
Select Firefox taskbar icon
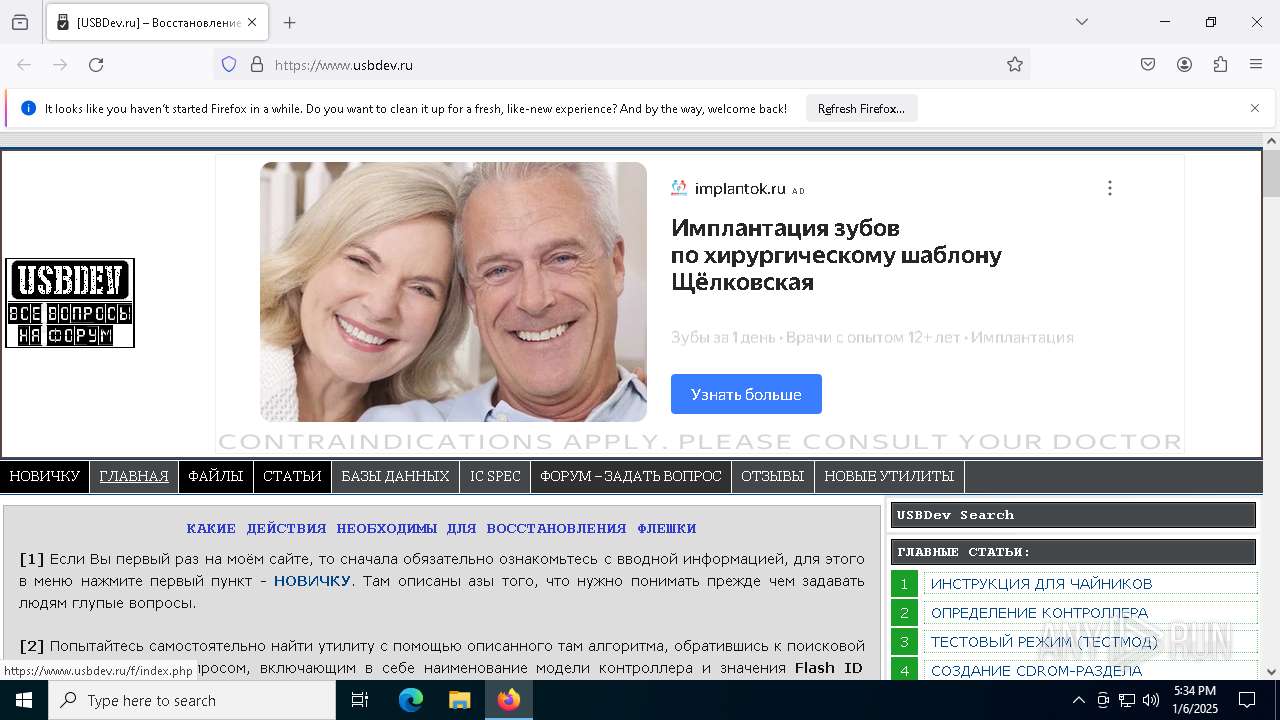pos(509,700)
